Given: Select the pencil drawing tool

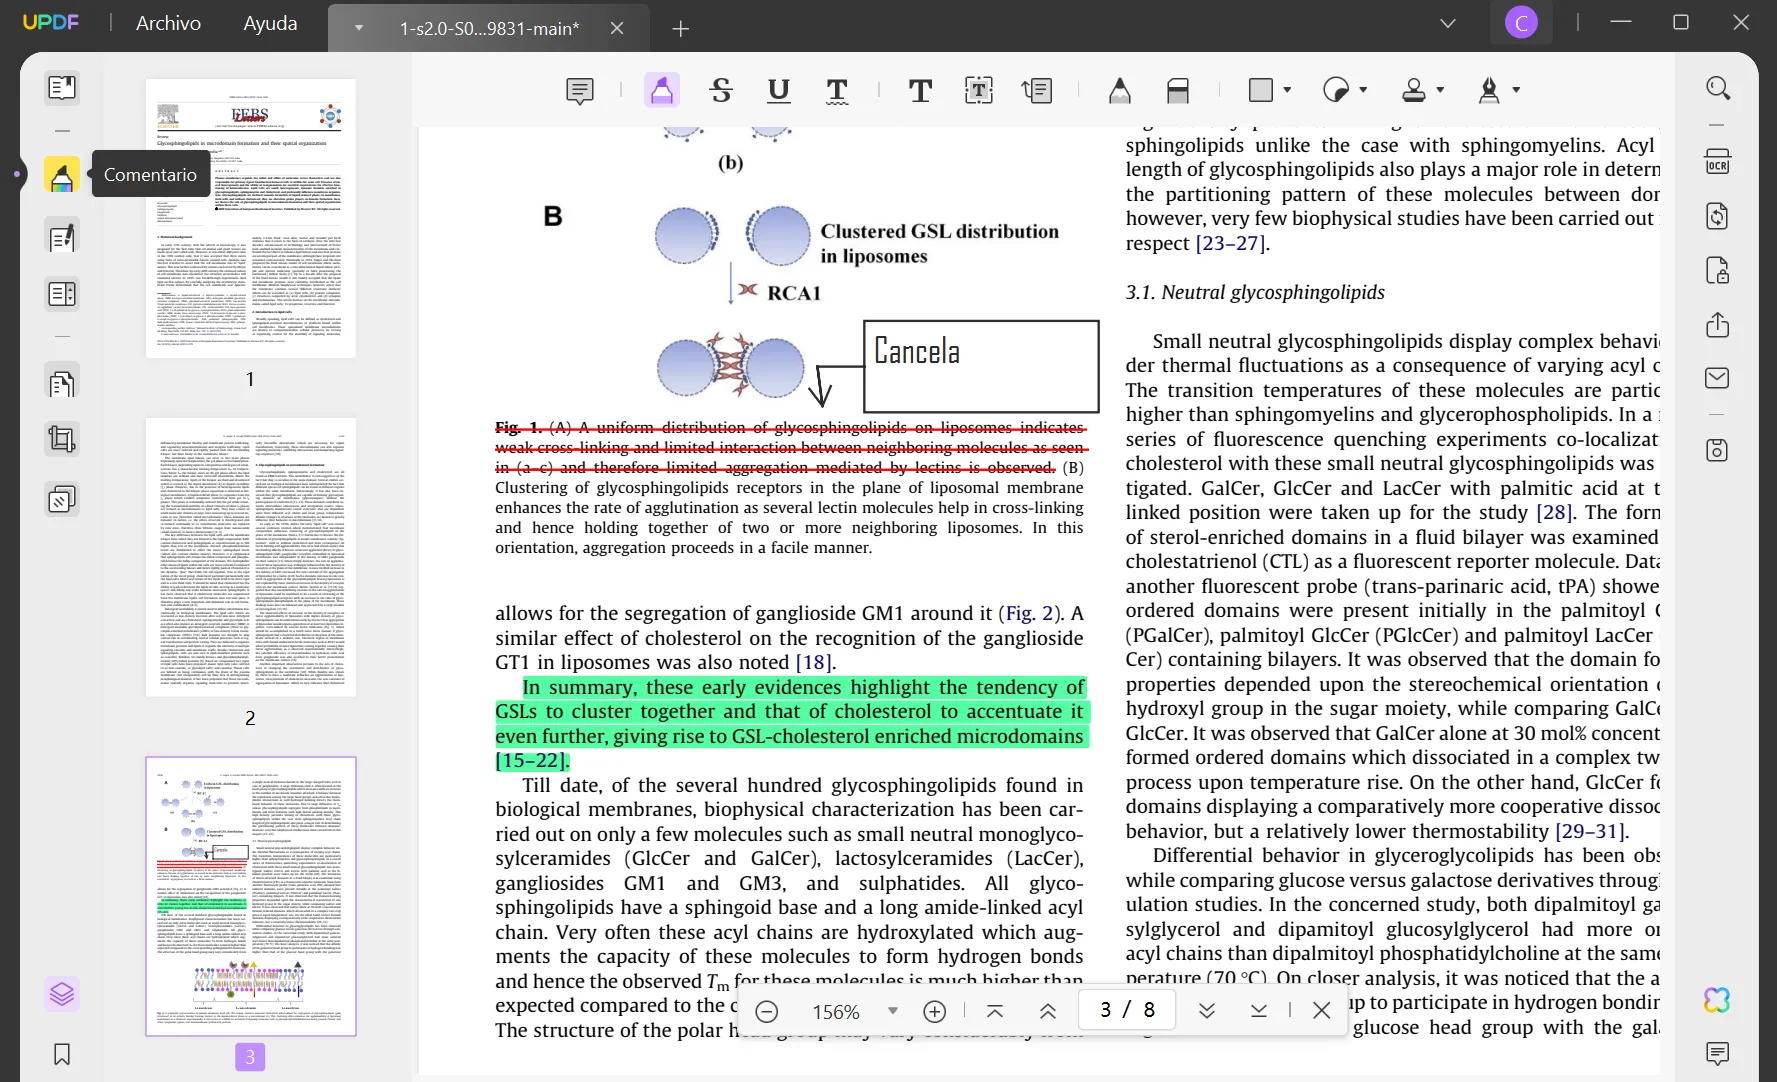Looking at the screenshot, I should click(1120, 91).
